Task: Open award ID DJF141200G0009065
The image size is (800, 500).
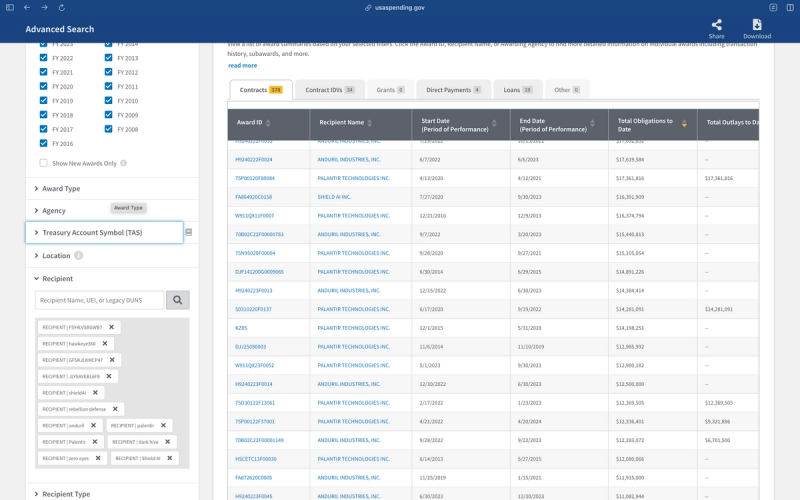Action: [259, 272]
